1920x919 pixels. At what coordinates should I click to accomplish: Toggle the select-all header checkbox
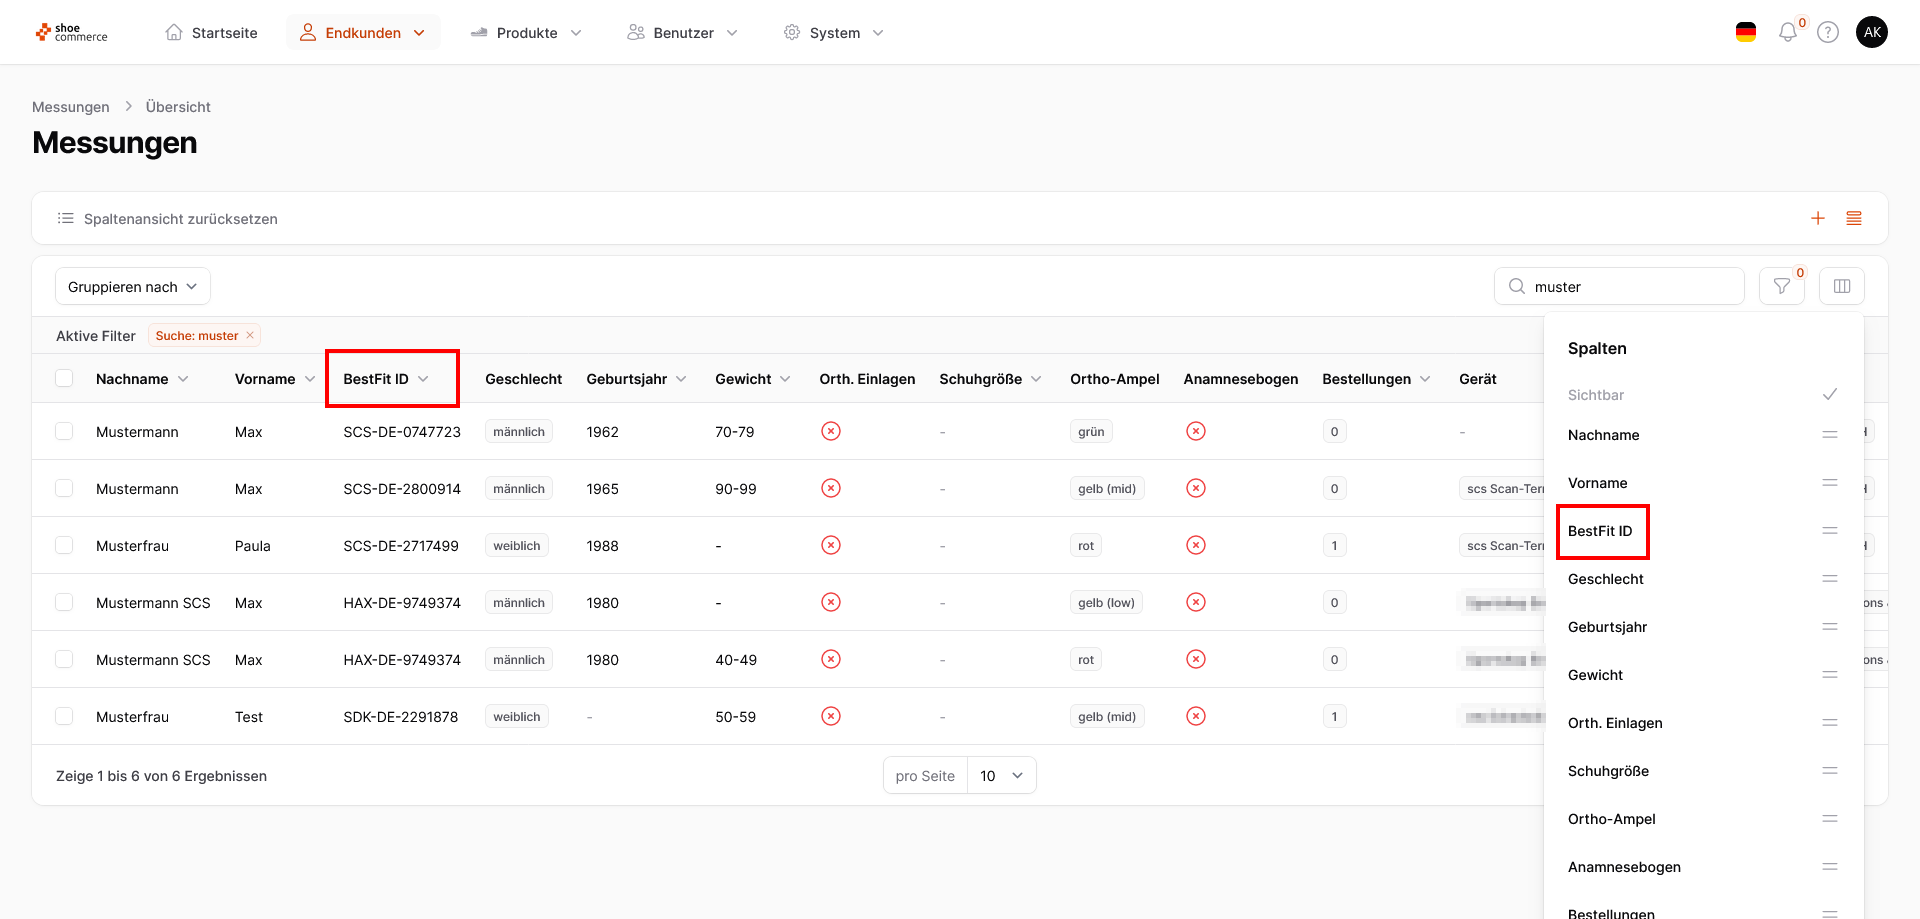pos(64,379)
